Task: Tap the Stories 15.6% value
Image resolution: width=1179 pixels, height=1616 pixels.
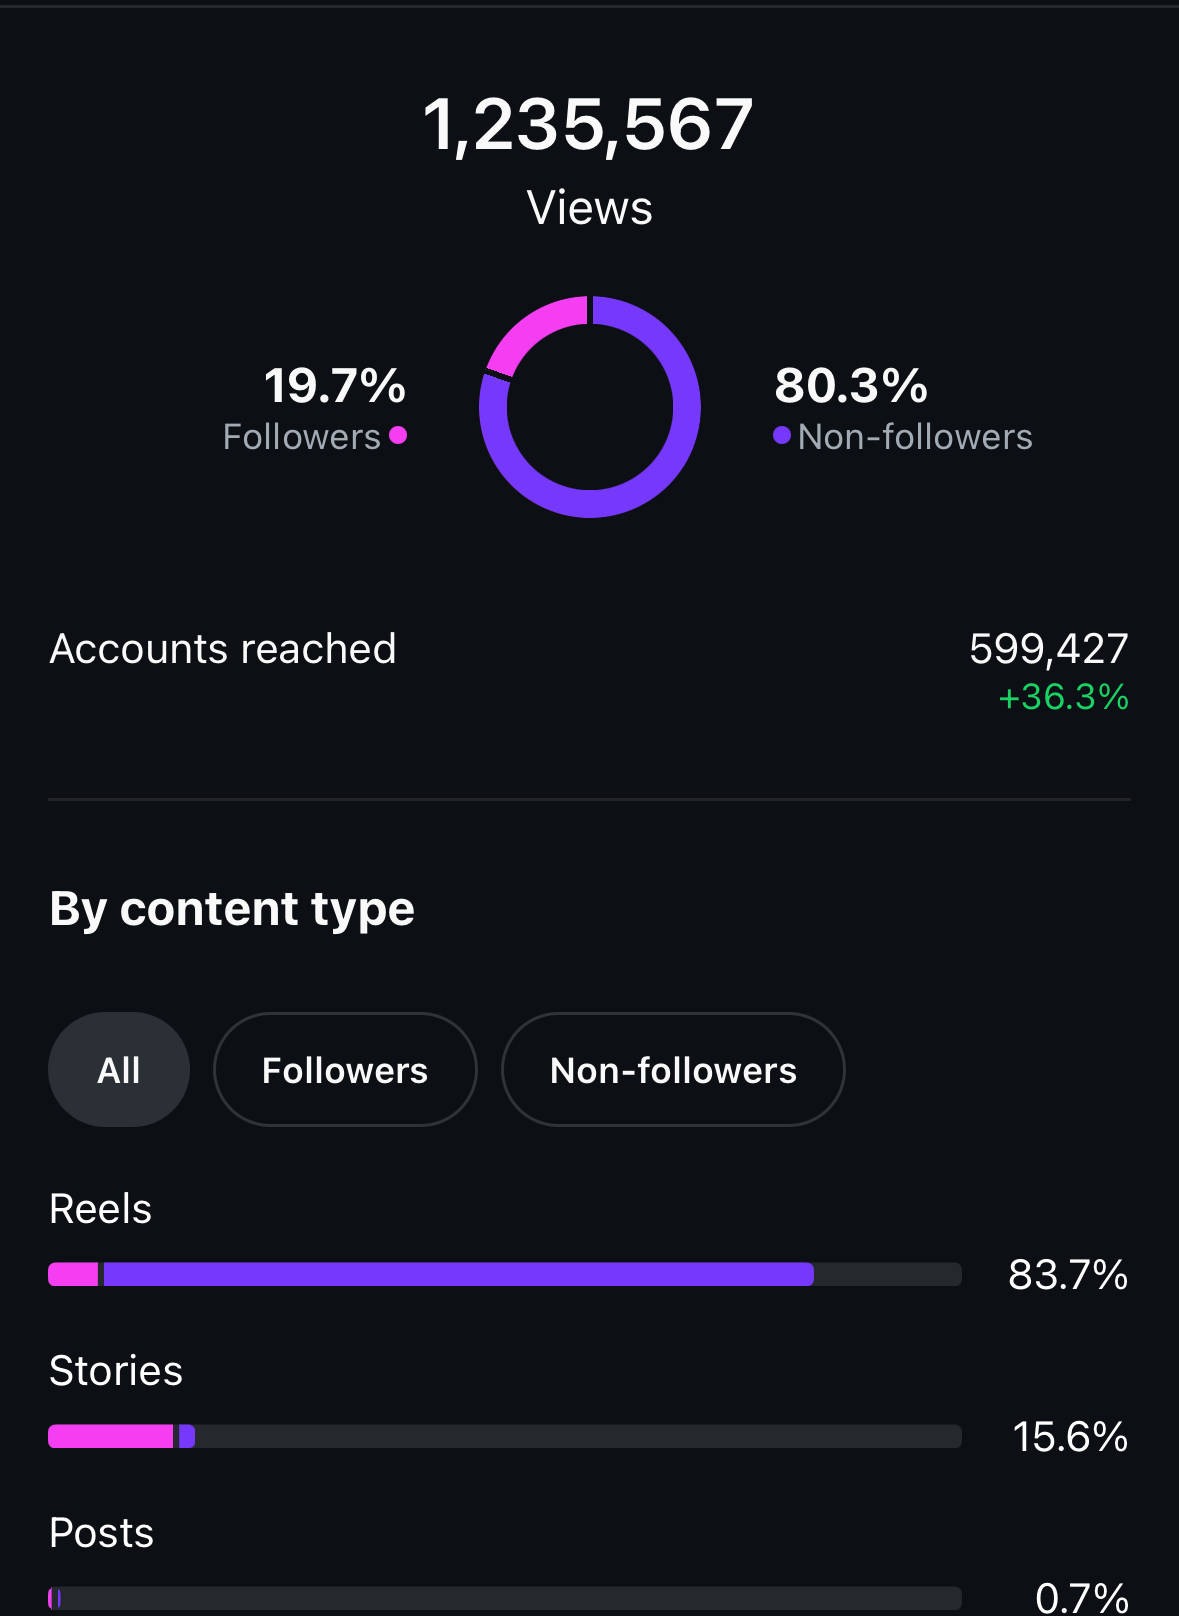Action: (1070, 1437)
